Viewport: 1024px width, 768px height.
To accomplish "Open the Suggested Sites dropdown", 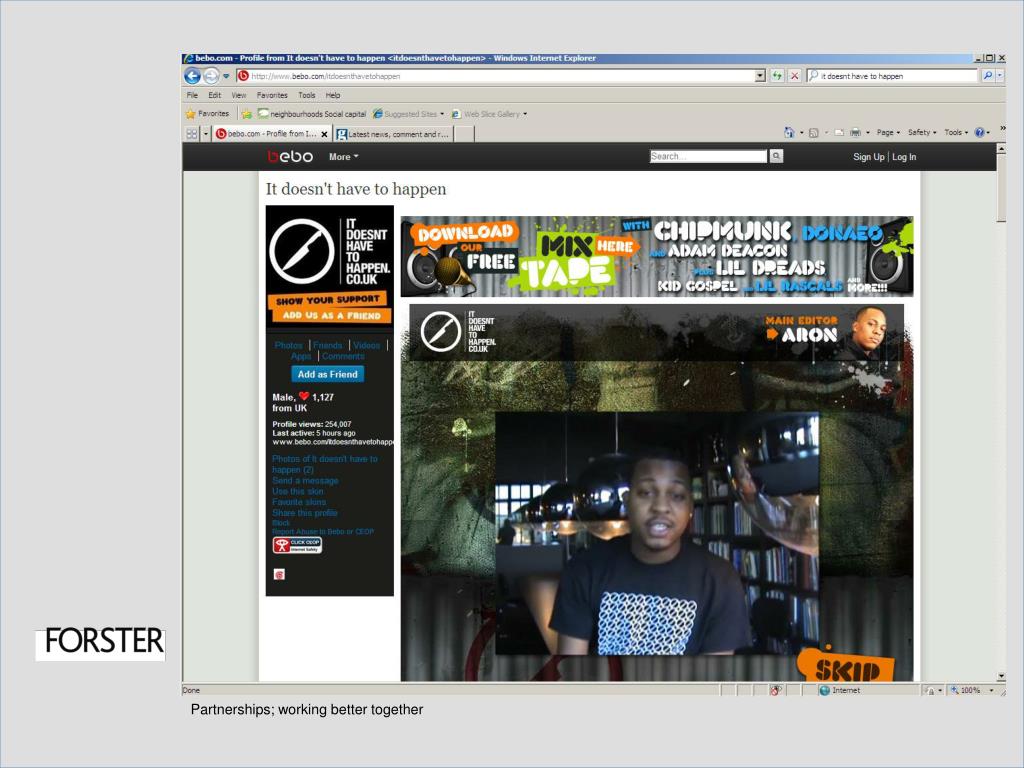I will point(408,114).
